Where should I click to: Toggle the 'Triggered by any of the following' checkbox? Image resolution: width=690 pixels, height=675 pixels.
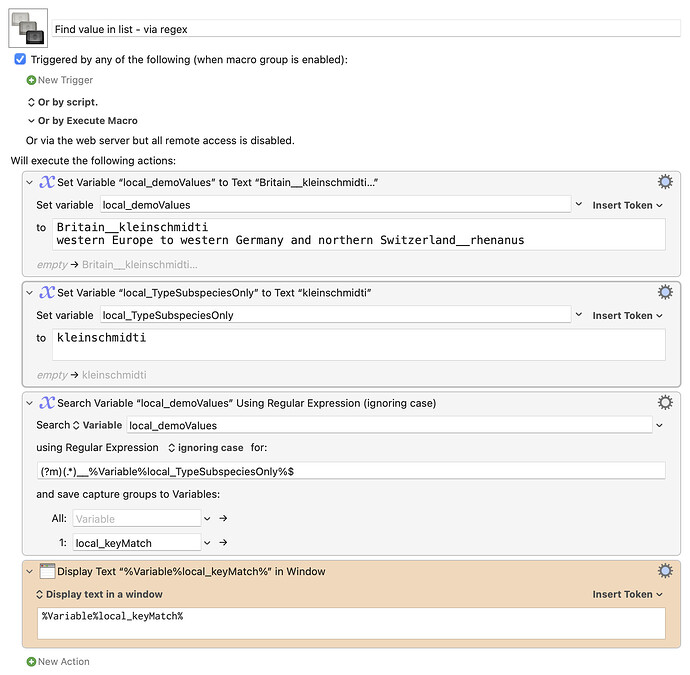pos(20,59)
